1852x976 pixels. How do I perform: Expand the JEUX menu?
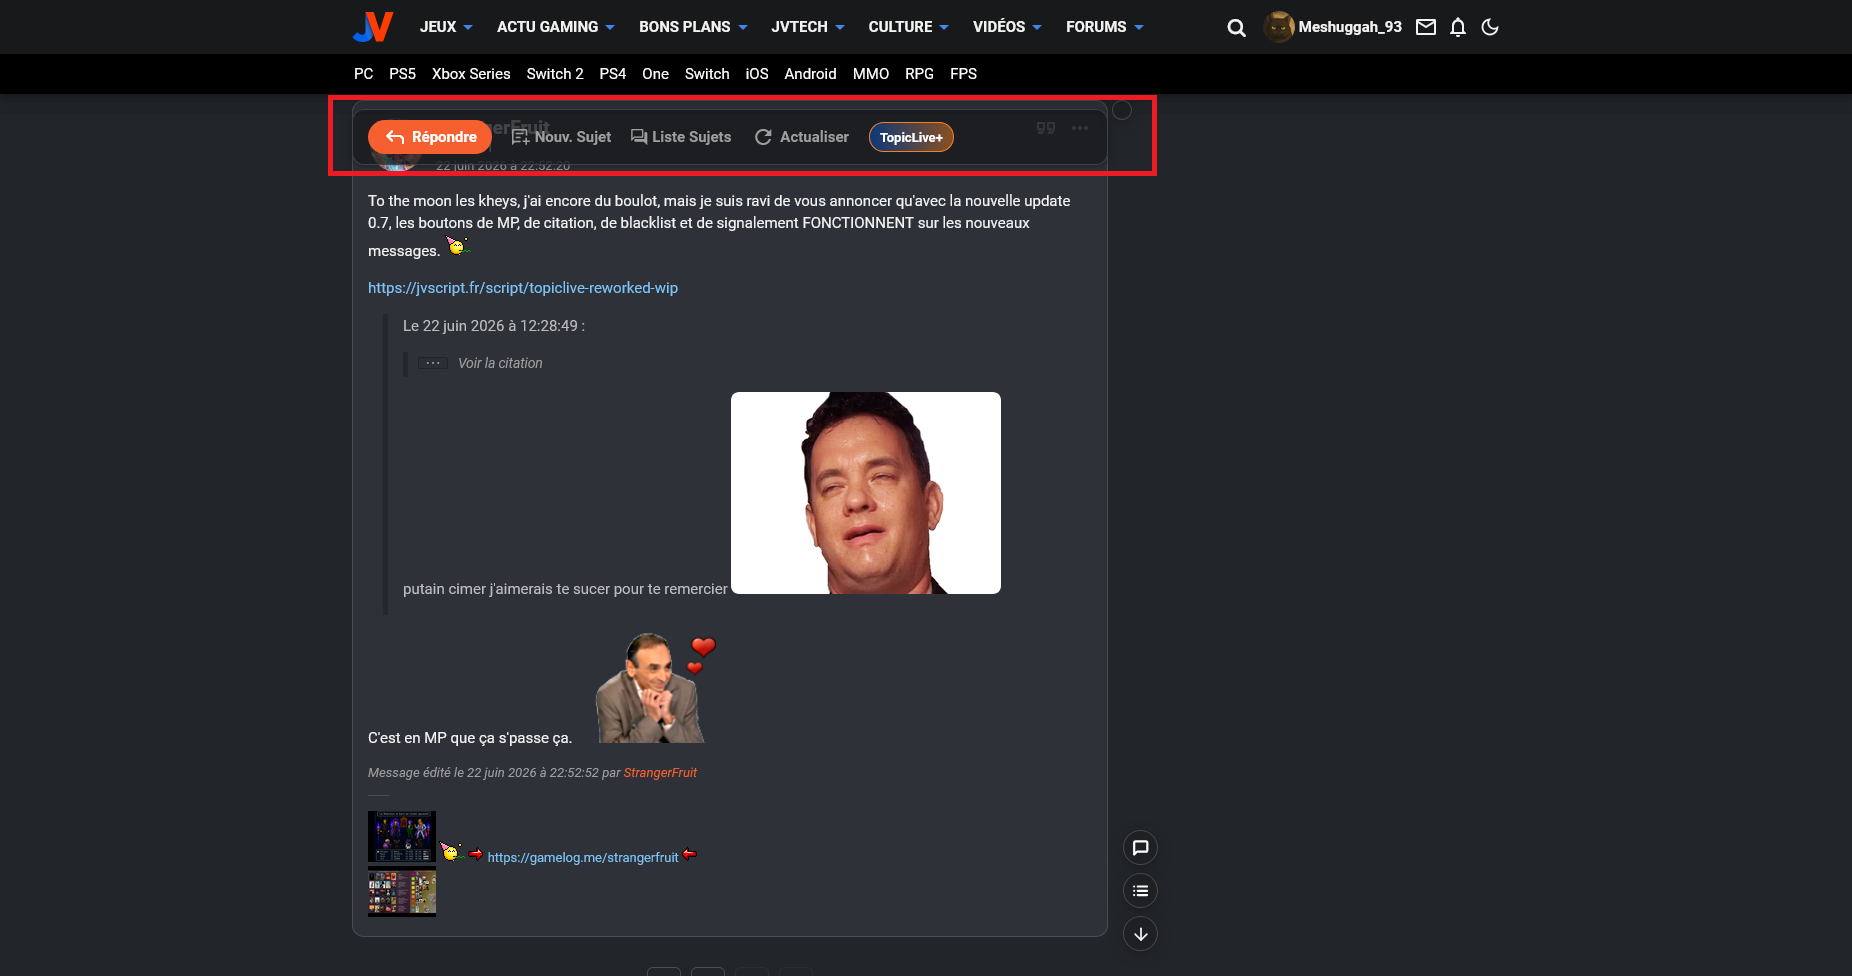(446, 27)
